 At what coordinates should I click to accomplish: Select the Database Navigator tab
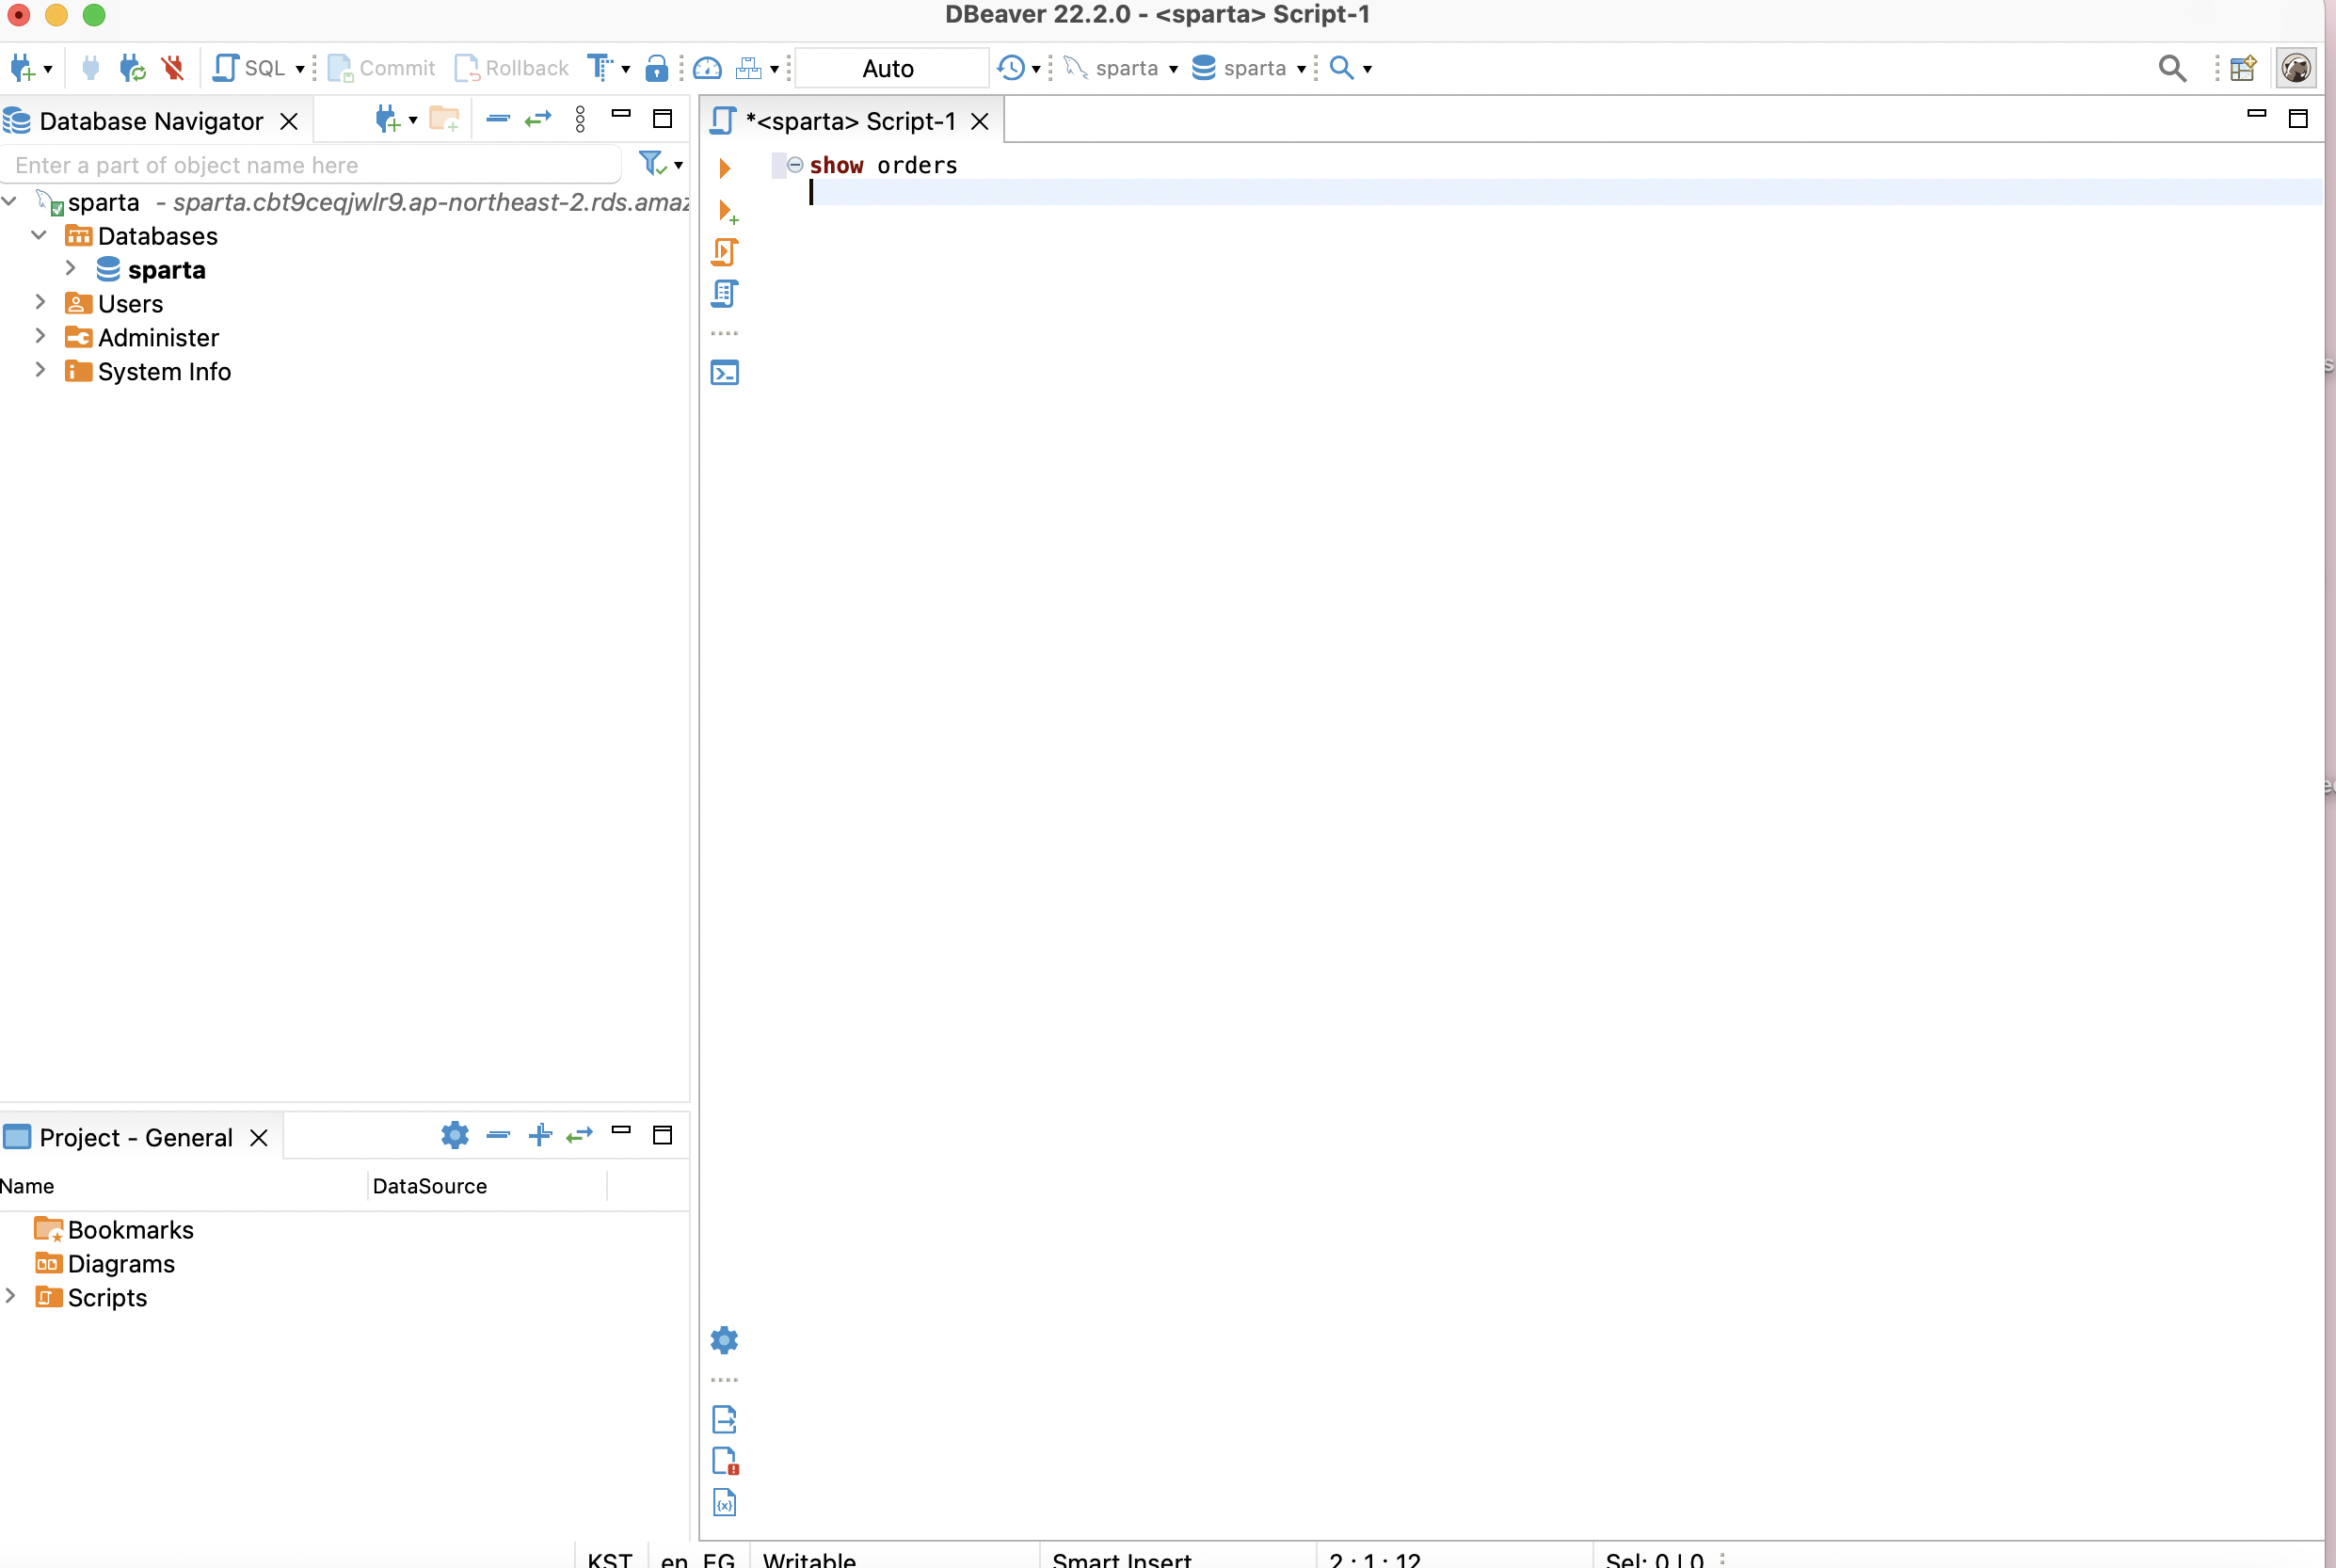[x=151, y=121]
